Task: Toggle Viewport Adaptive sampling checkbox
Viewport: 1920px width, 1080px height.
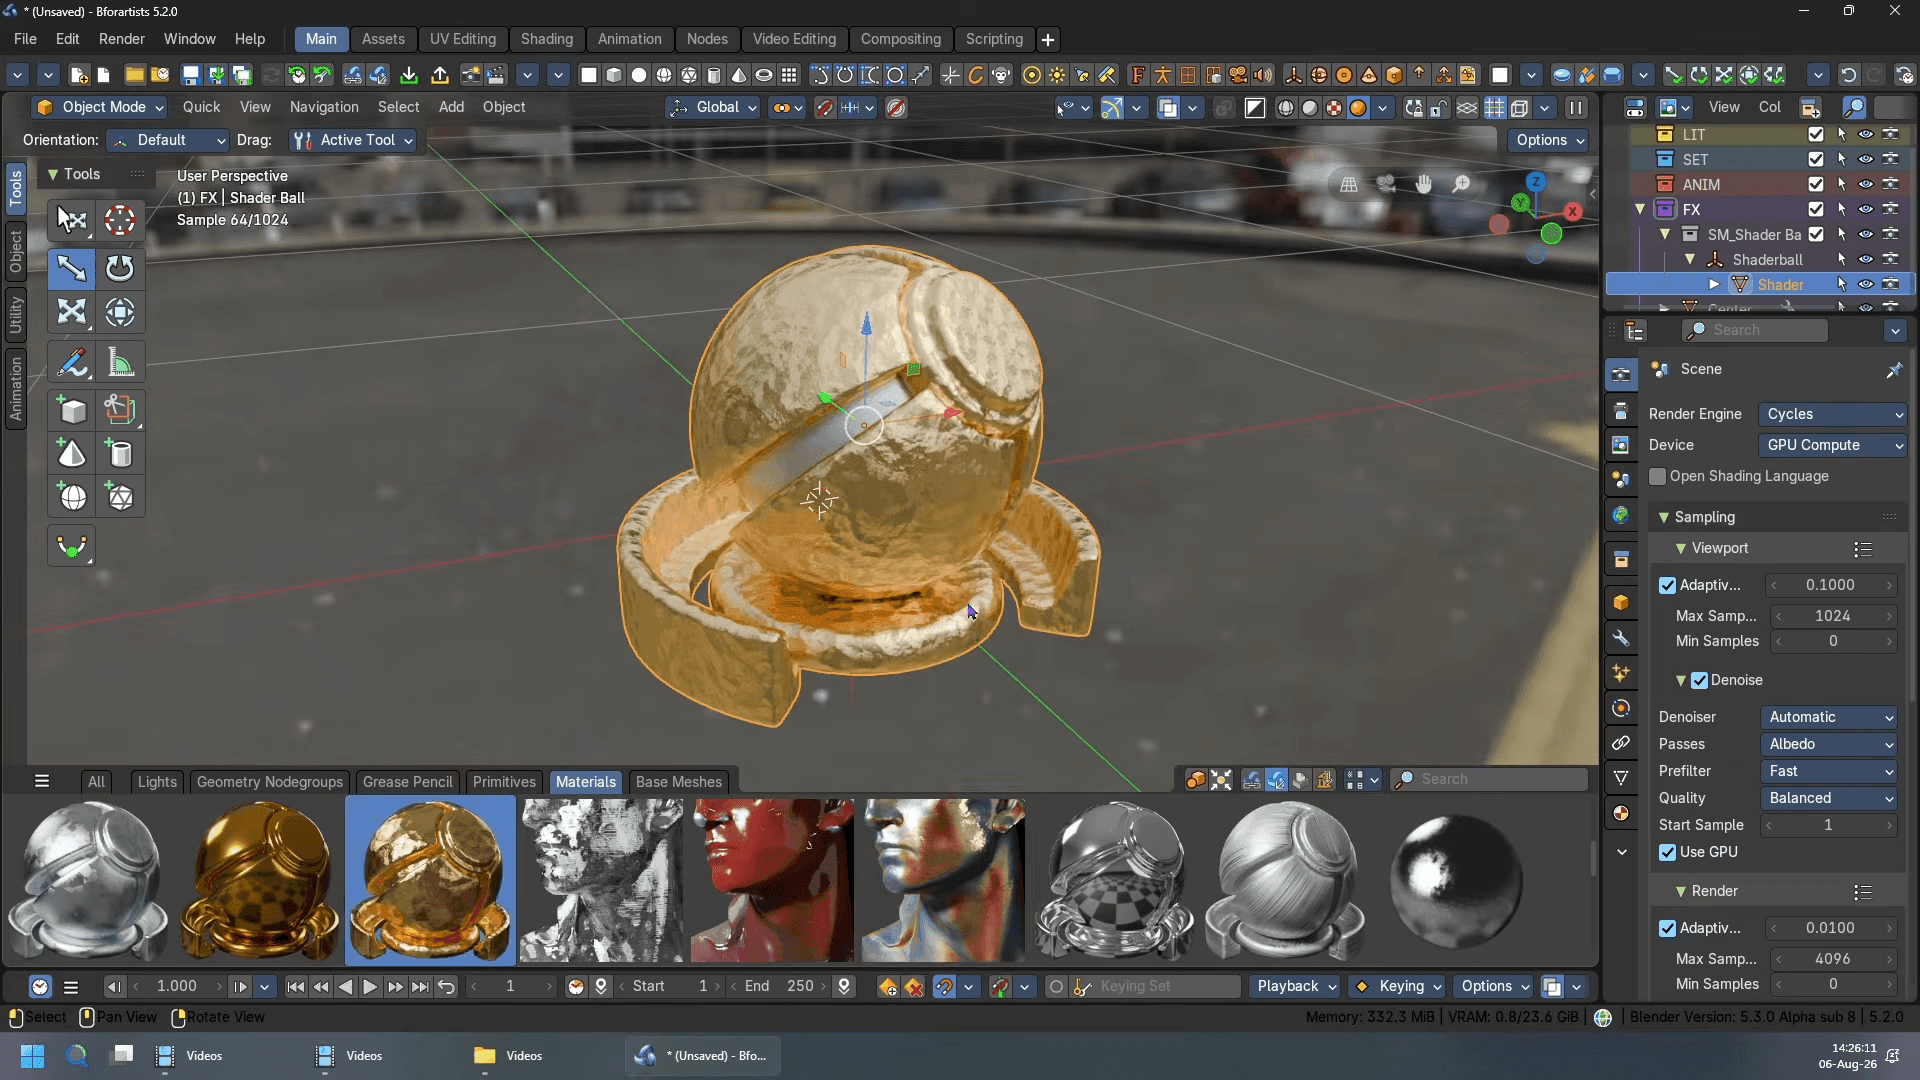Action: (x=1667, y=586)
